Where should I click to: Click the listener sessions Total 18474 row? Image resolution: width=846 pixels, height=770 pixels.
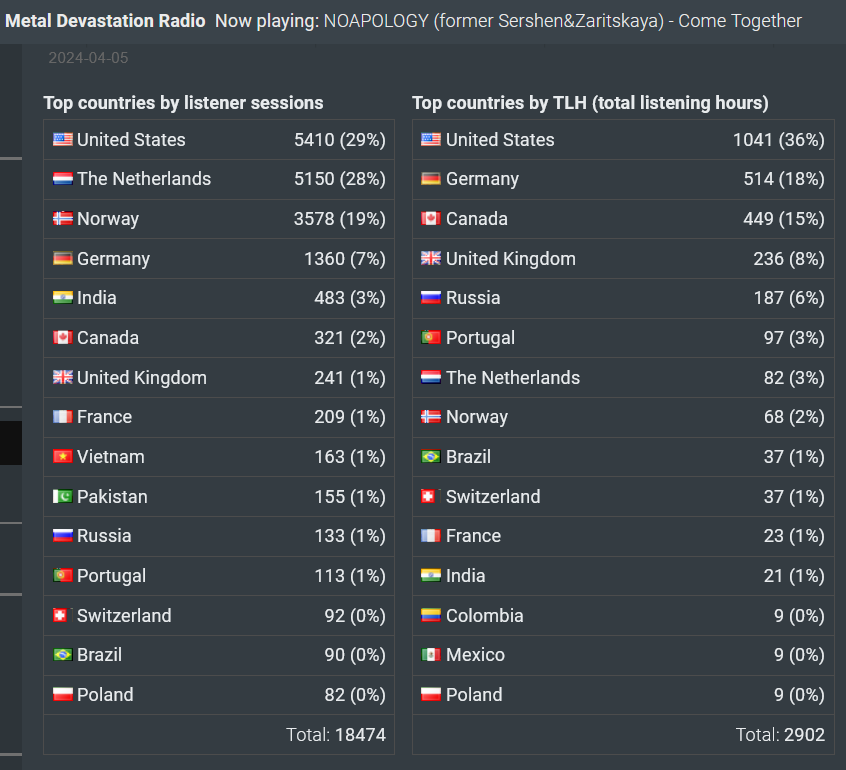pyautogui.click(x=219, y=734)
